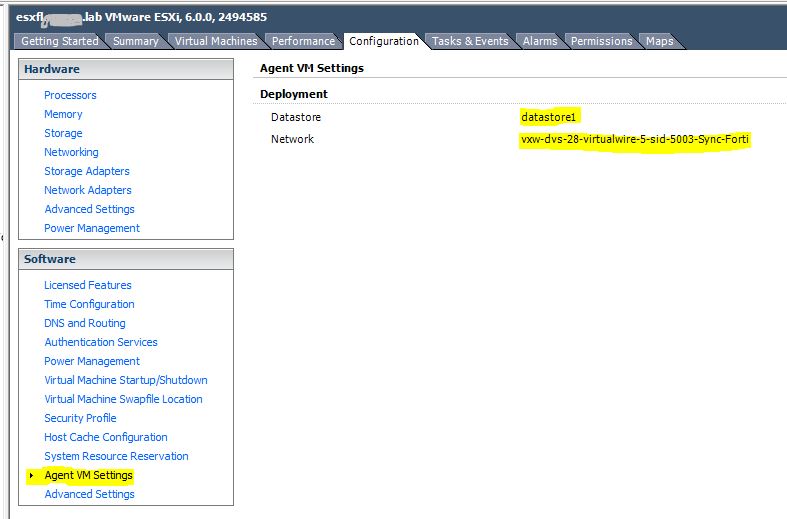The width and height of the screenshot is (787, 519).
Task: Open the Tasks & Events tab
Action: click(x=470, y=41)
